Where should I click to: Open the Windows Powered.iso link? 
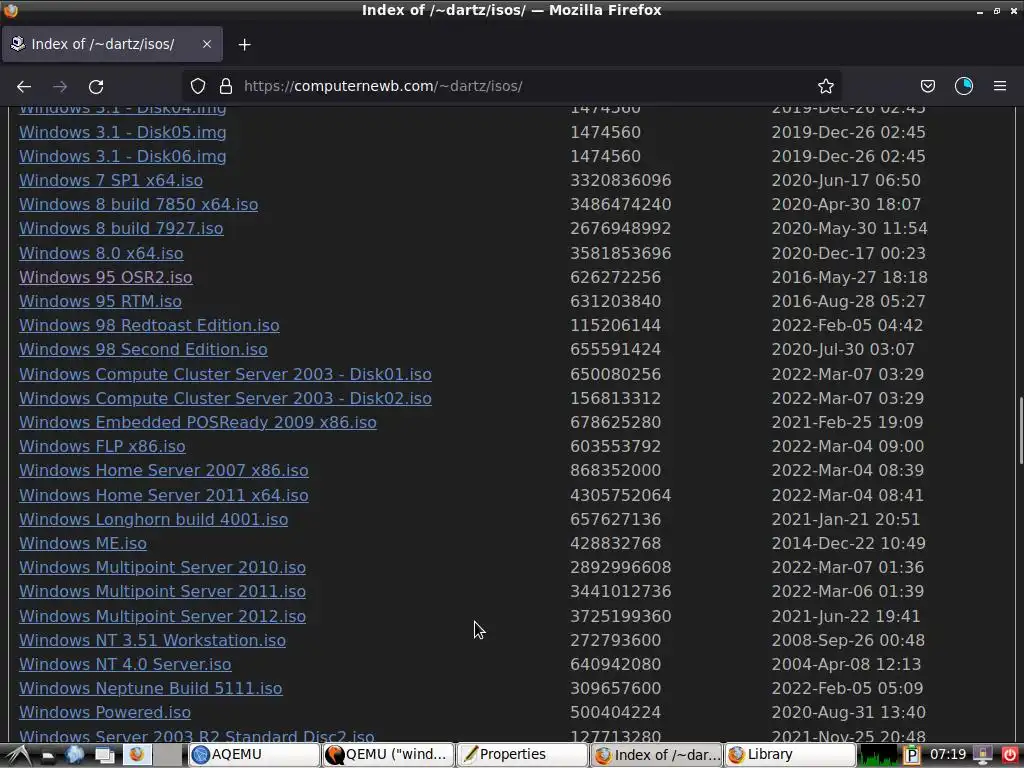(x=105, y=712)
